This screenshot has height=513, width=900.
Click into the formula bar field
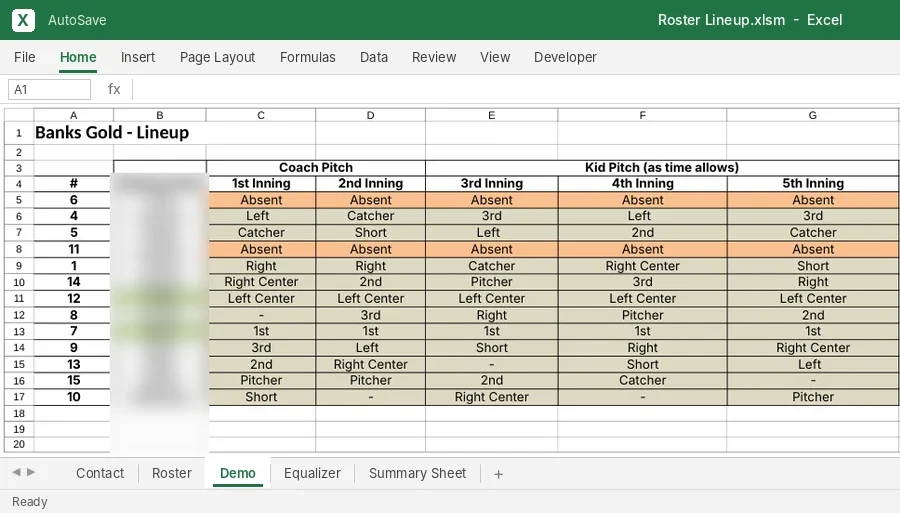515,90
